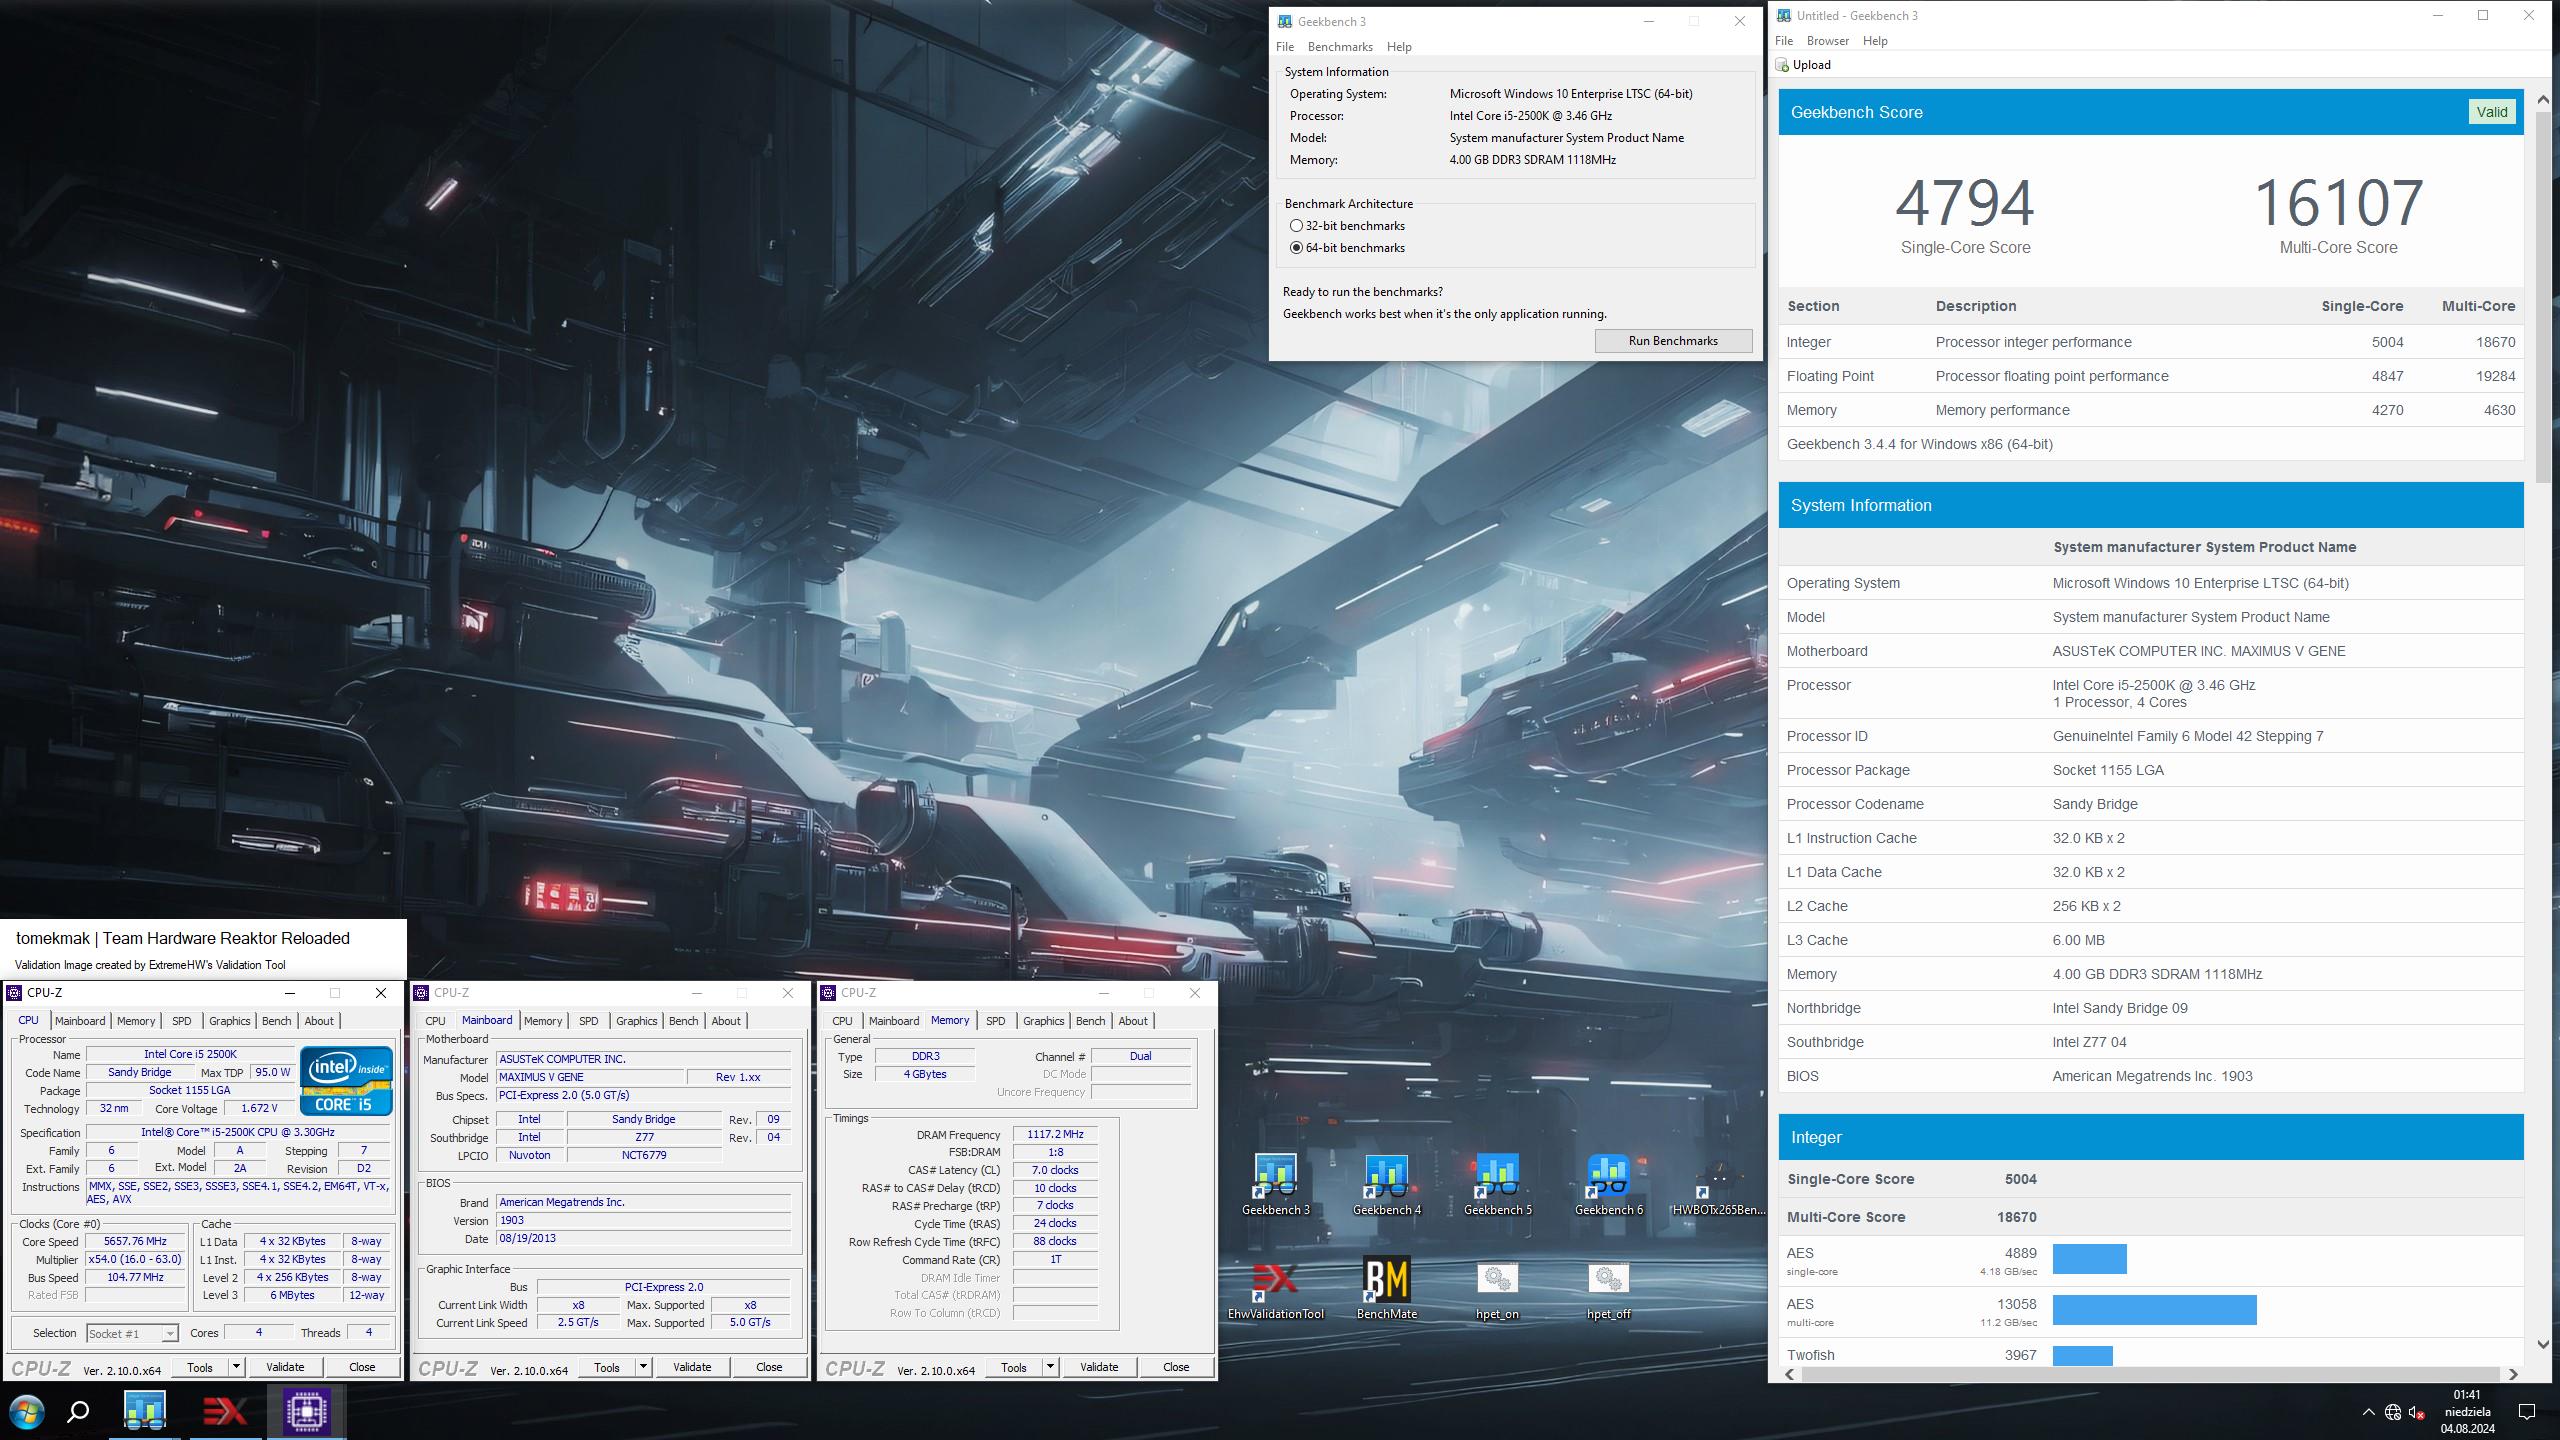Click Close button in Mainboard CPU-Z window
The image size is (2560, 1440).
tap(769, 1367)
